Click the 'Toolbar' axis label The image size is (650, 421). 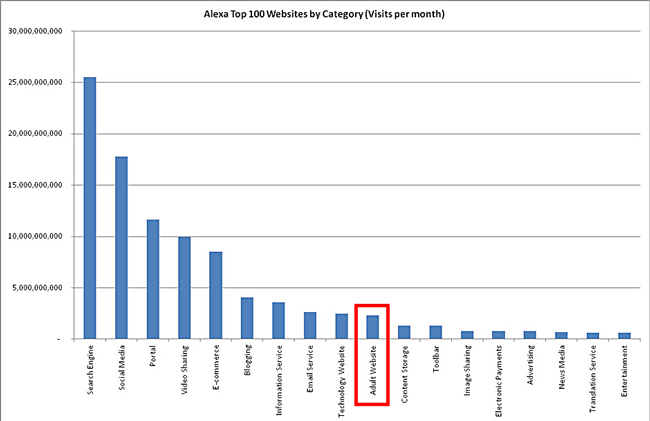[x=436, y=359]
